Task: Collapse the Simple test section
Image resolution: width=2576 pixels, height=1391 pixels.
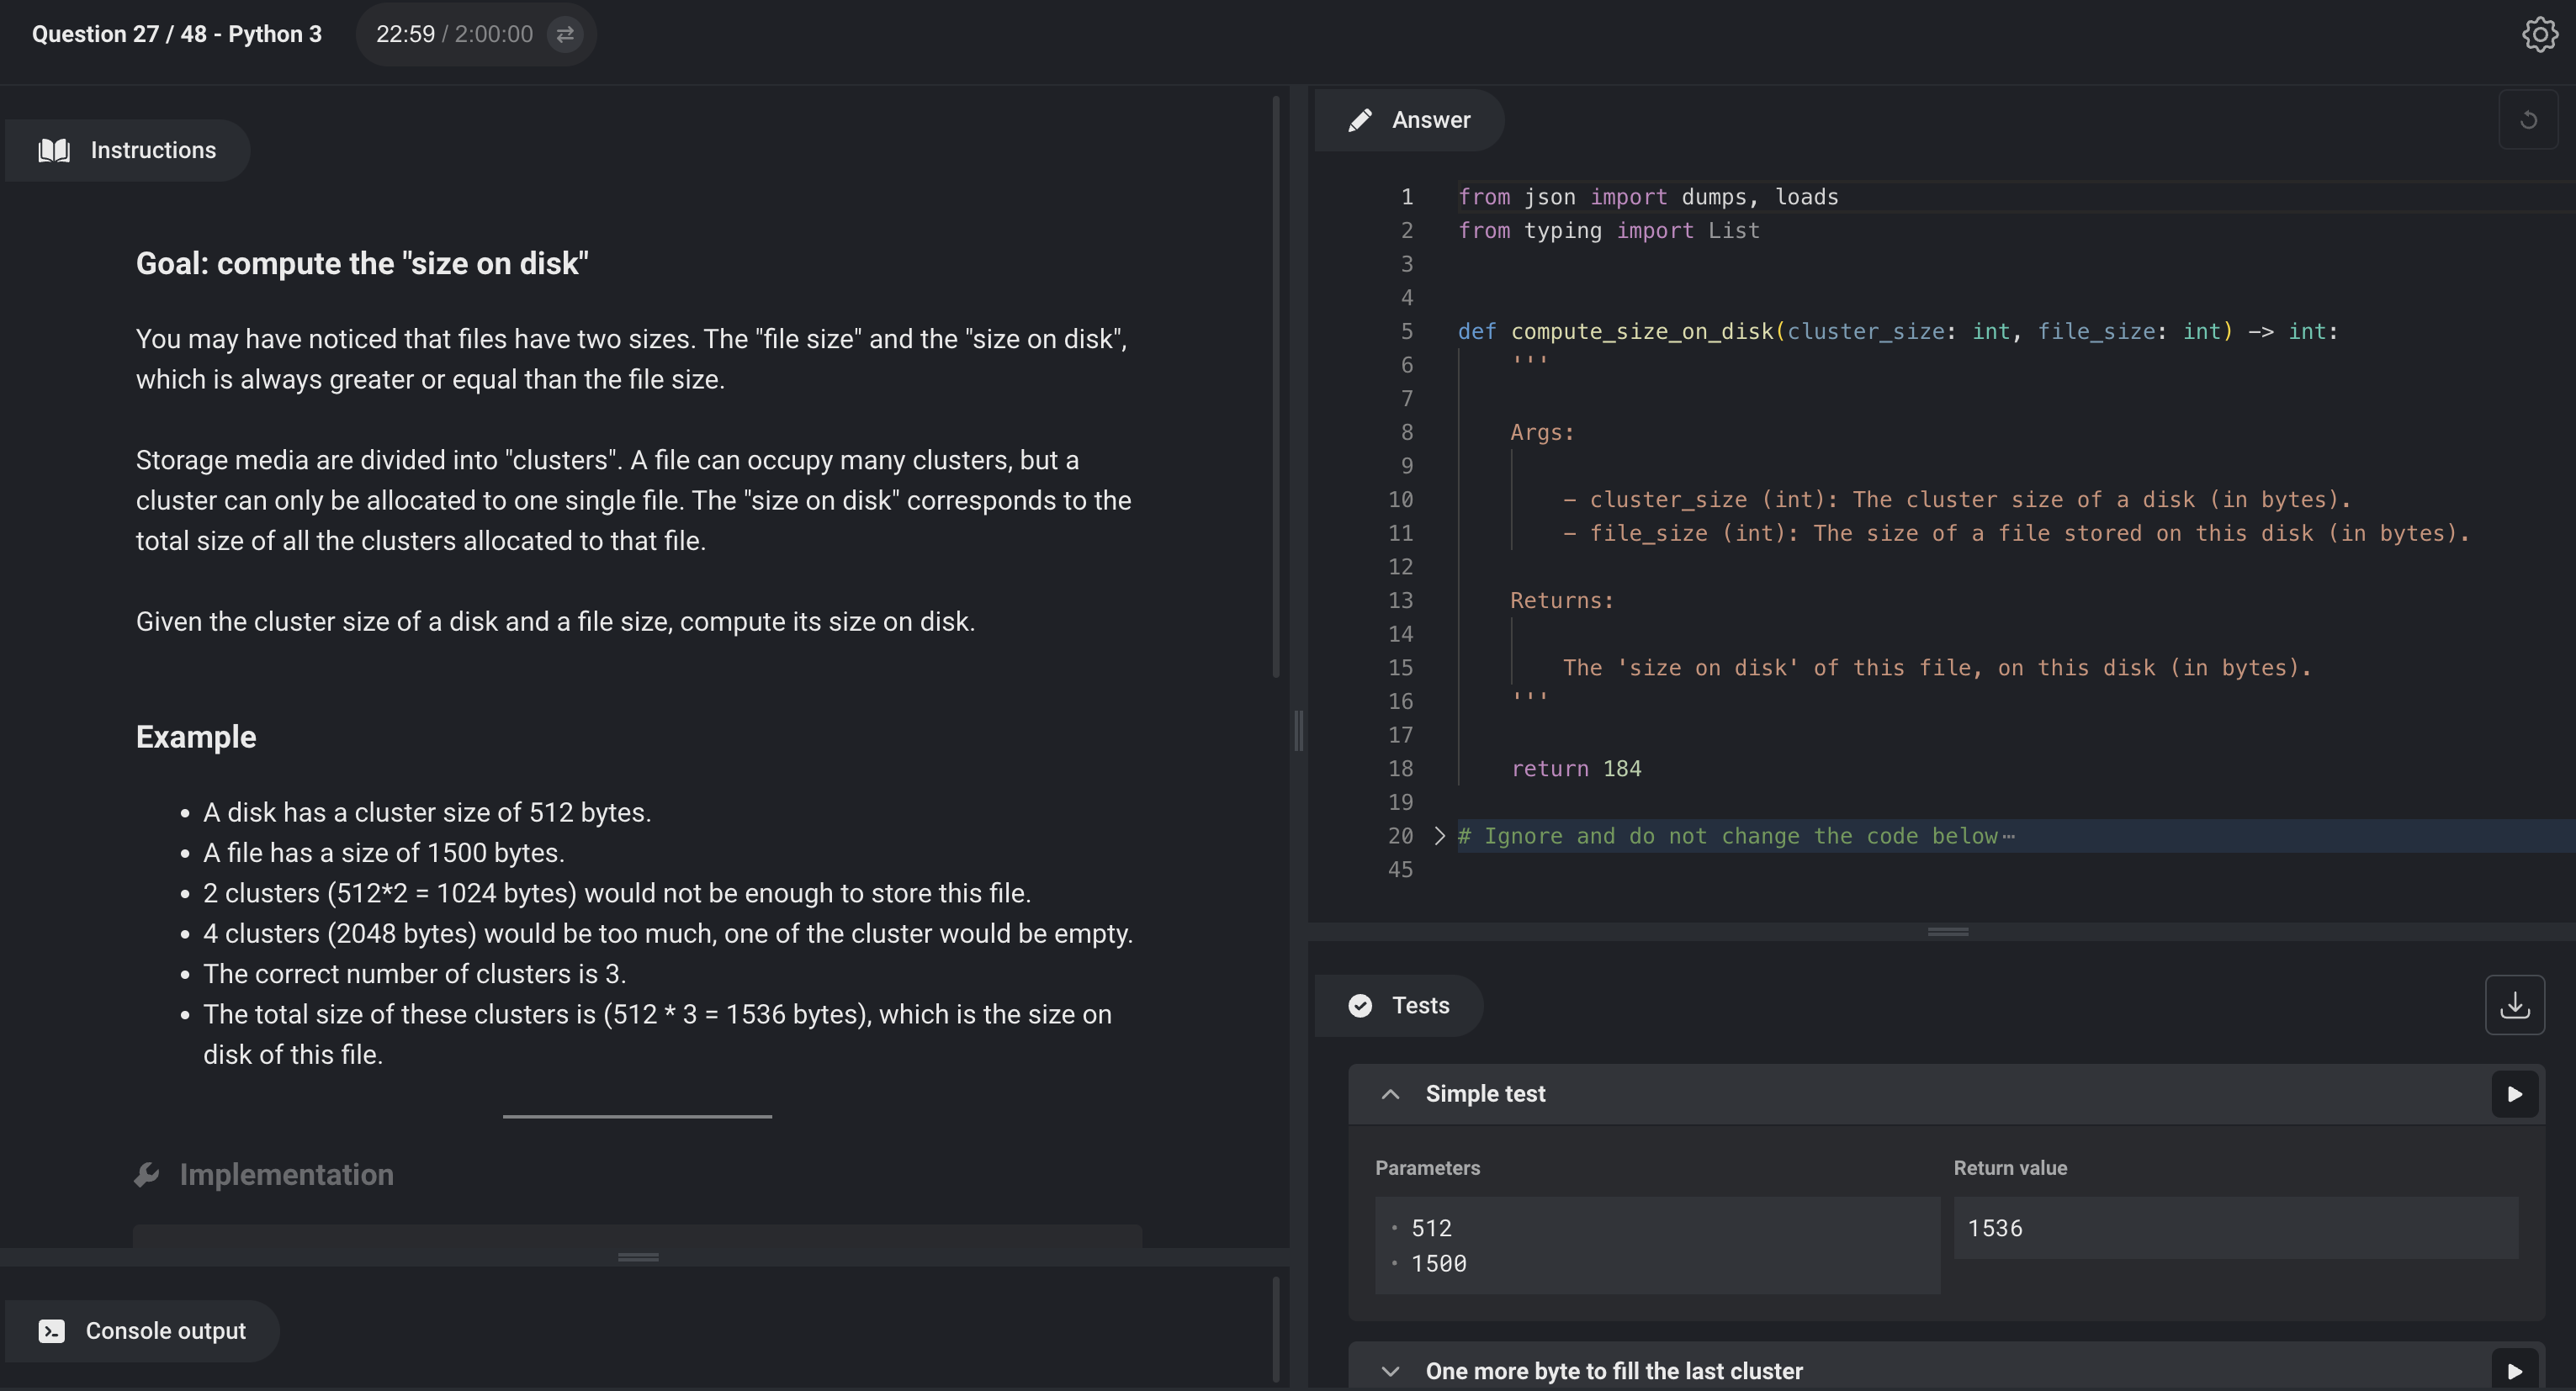Action: [1390, 1094]
